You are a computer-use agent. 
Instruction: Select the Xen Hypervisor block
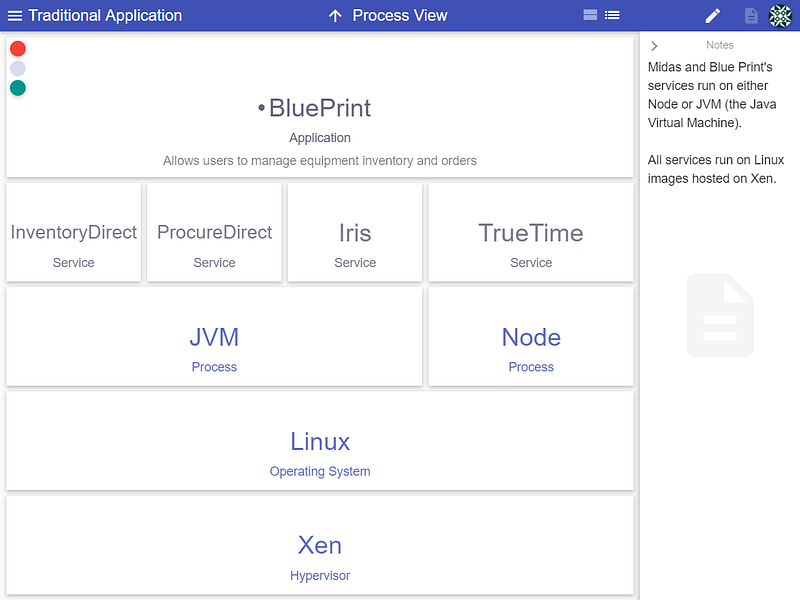coord(320,545)
